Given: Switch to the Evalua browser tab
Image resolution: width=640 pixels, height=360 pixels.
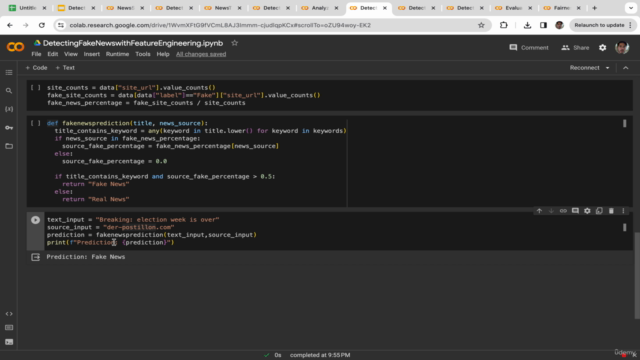Looking at the screenshot, I should (513, 8).
